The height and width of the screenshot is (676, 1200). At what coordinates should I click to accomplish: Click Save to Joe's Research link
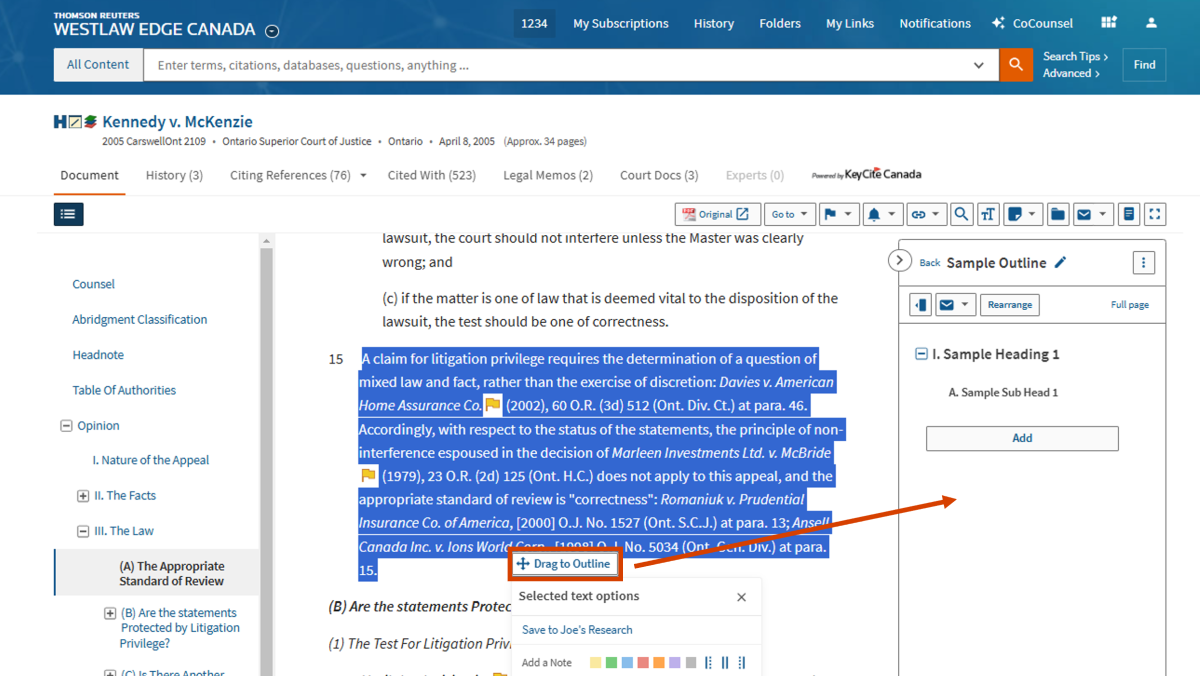click(577, 630)
